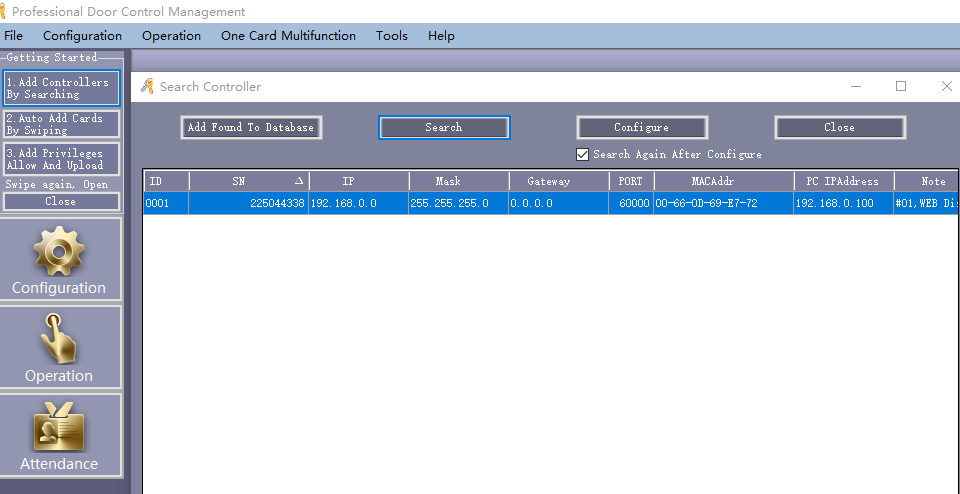Click the gateway cell 0.0.0.0

pyautogui.click(x=558, y=203)
